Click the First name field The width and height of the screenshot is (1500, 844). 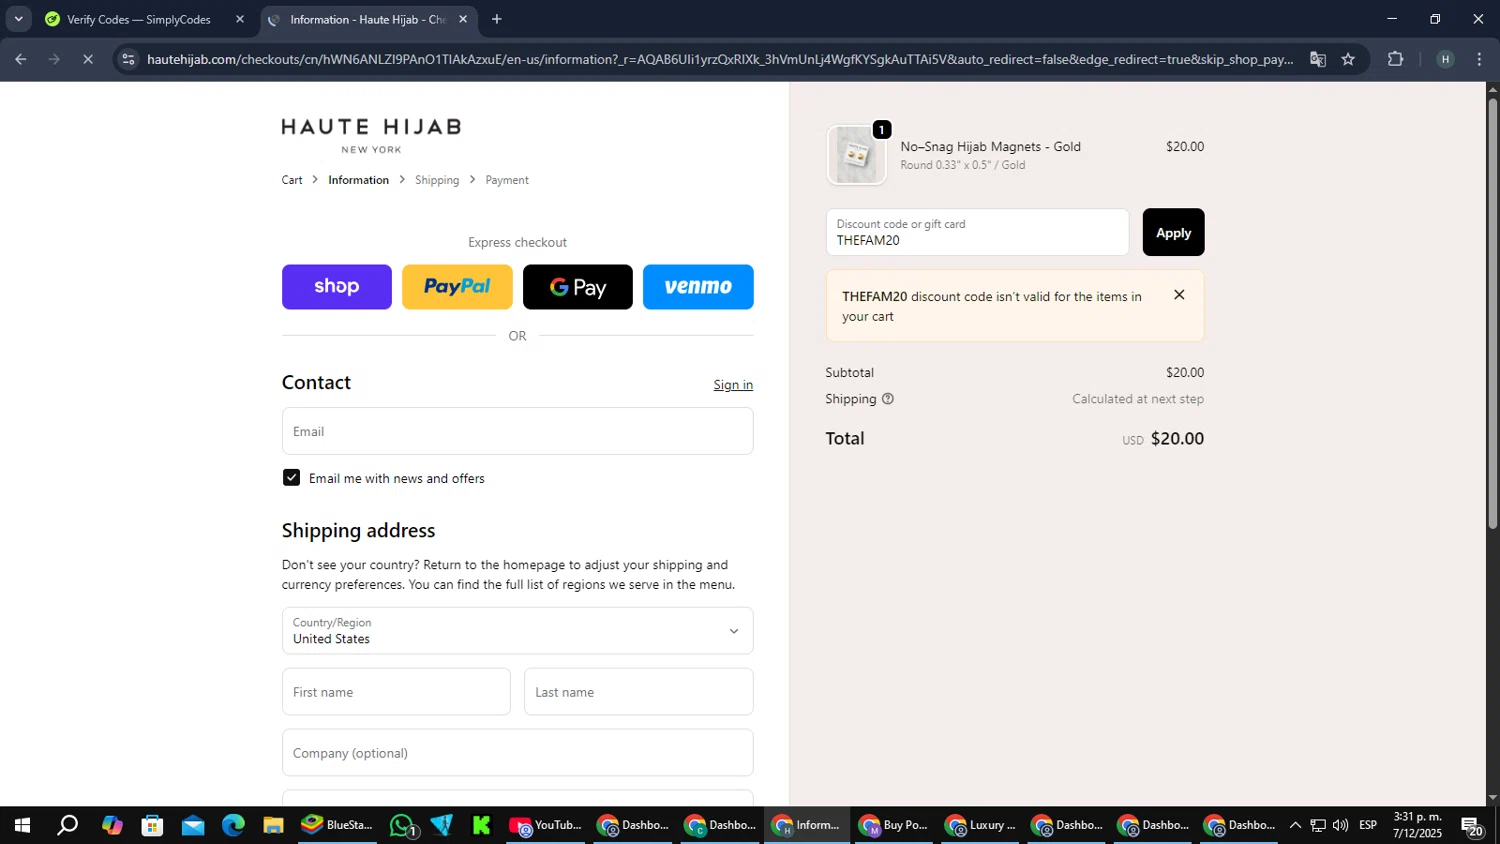click(396, 692)
